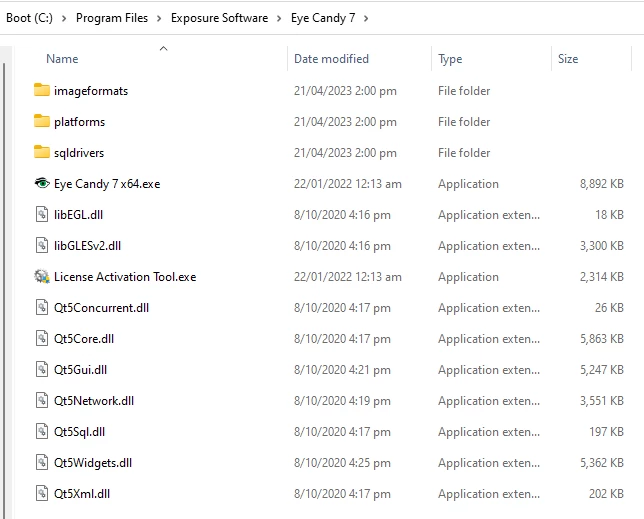
Task: Click the Qt5Core.dll file icon
Action: (x=41, y=338)
